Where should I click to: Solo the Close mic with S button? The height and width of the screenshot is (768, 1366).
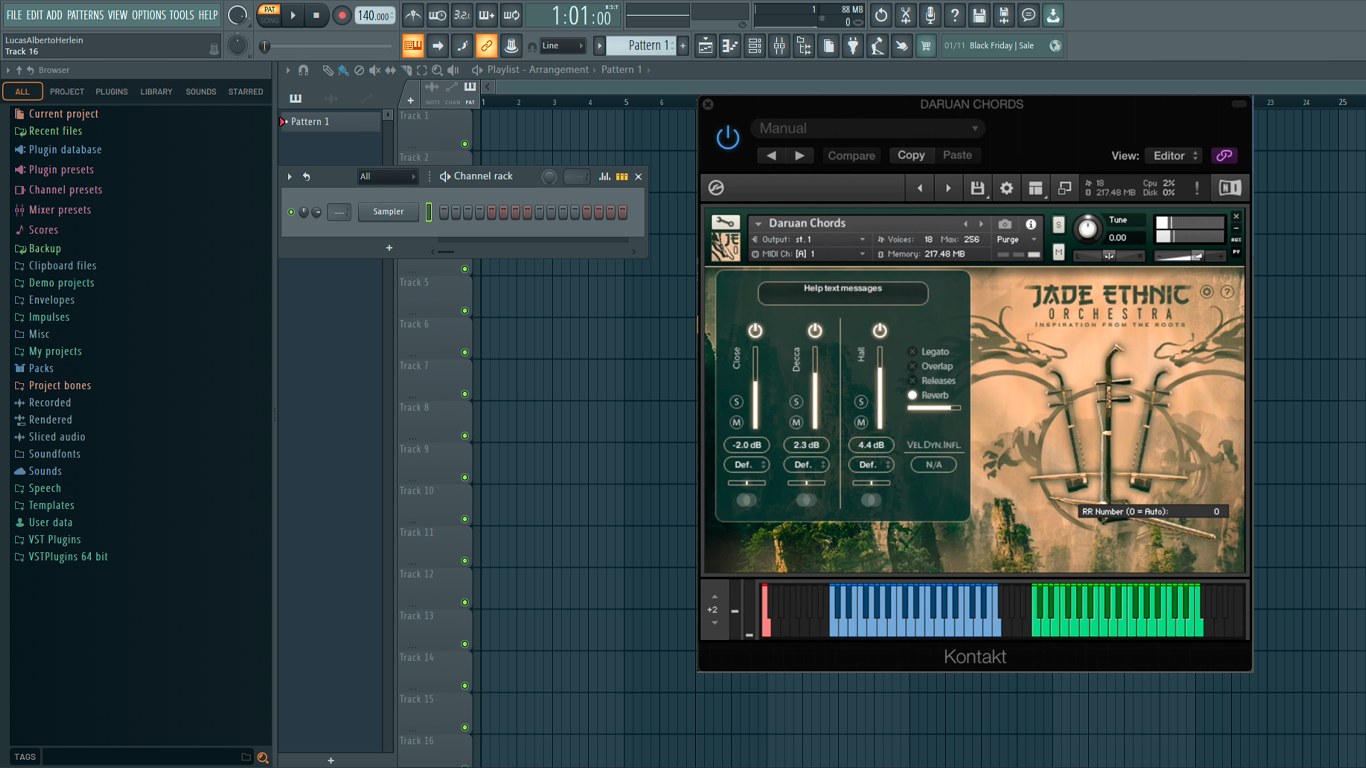737,402
